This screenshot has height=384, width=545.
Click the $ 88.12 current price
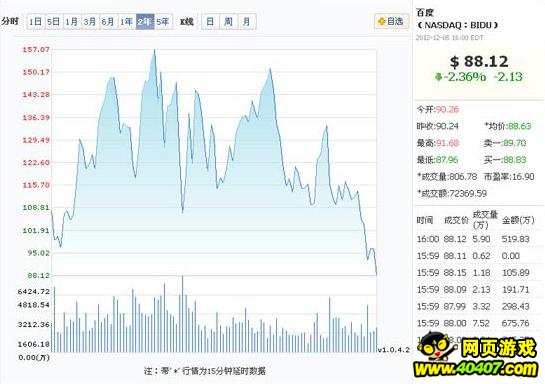[x=479, y=62]
